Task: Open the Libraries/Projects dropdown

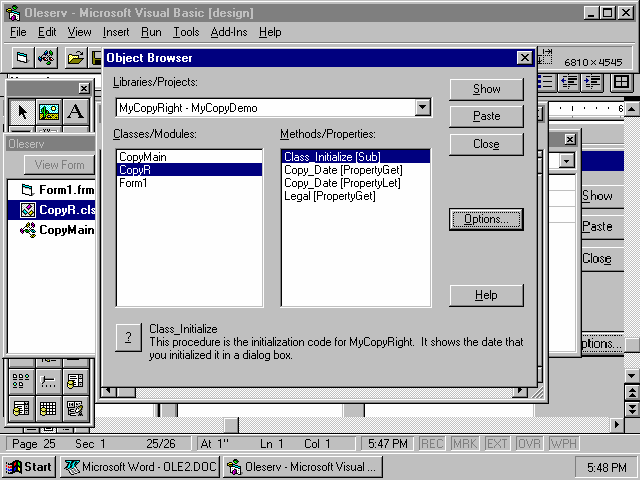Action: [x=423, y=107]
